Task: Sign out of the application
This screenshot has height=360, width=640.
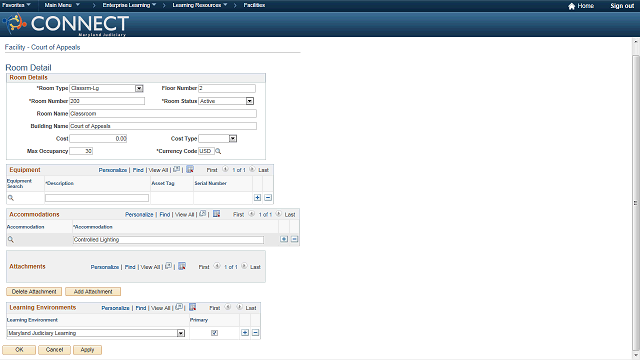Action: point(622,6)
